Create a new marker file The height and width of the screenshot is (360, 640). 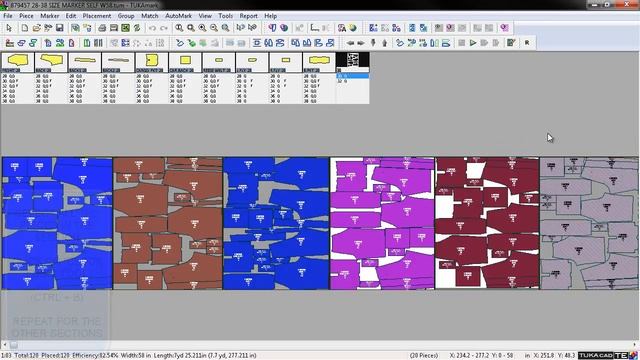pyautogui.click(x=25, y=28)
